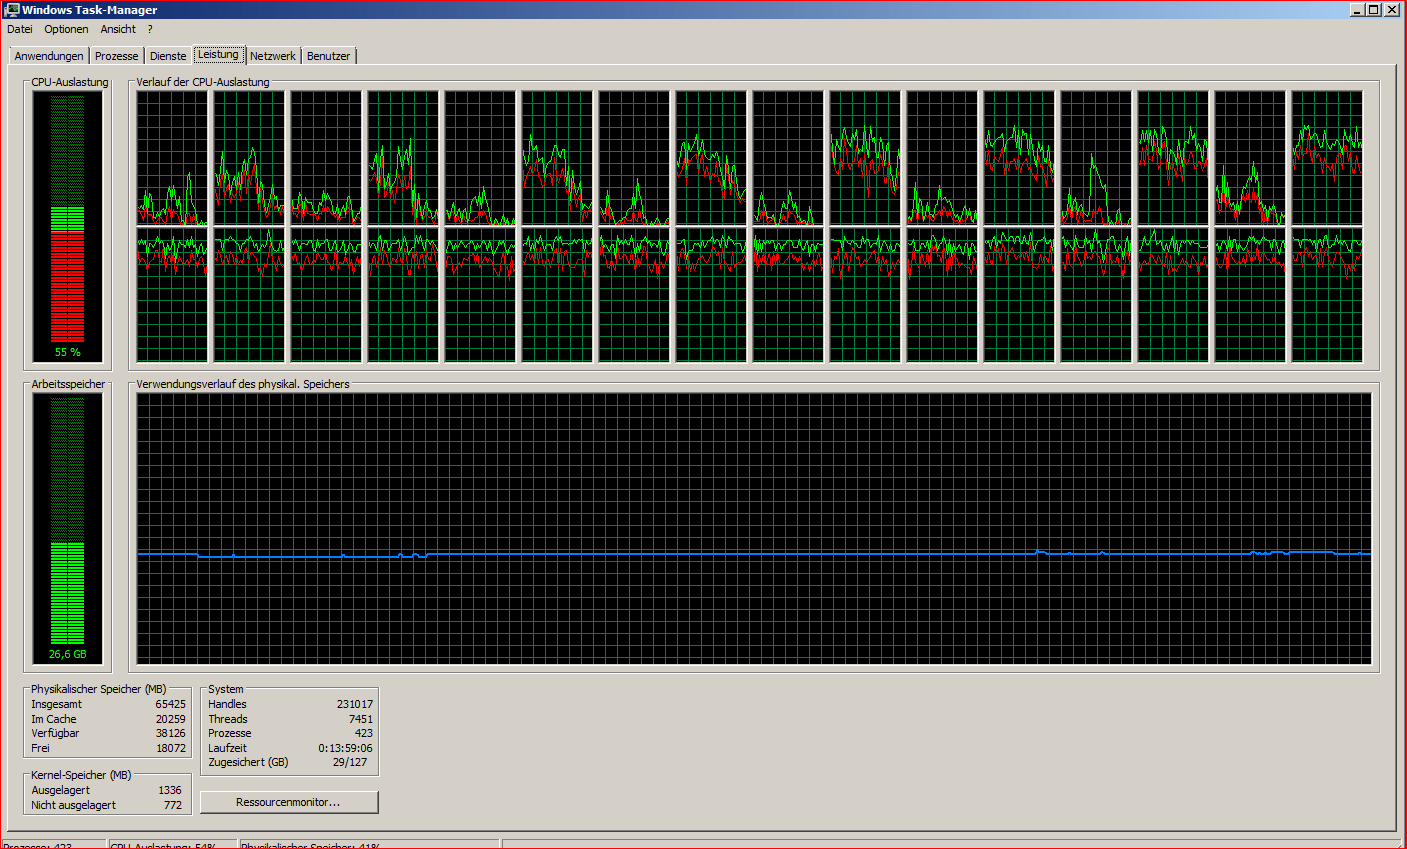The height and width of the screenshot is (849, 1407).
Task: Click the Threads value 7451
Action: (361, 719)
